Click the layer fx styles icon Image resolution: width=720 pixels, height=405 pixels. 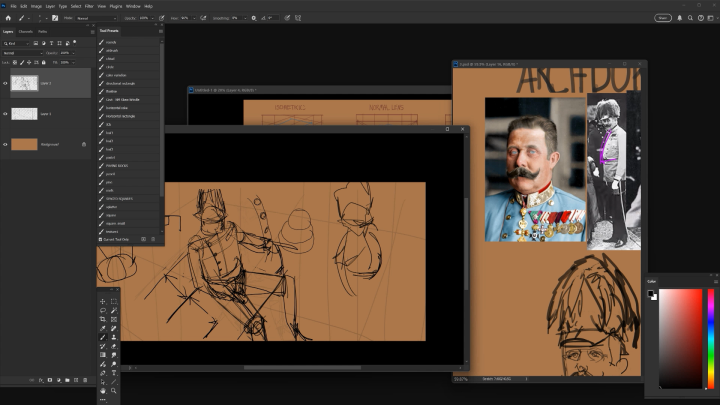41,380
